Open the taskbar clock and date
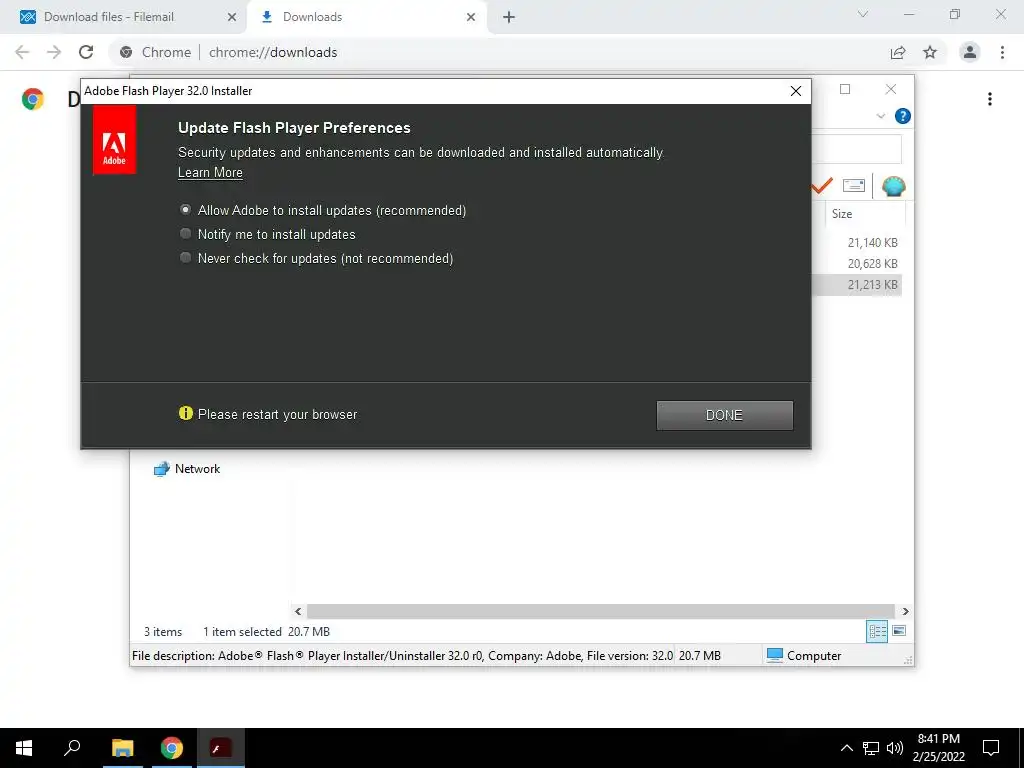This screenshot has height=768, width=1024. click(938, 748)
